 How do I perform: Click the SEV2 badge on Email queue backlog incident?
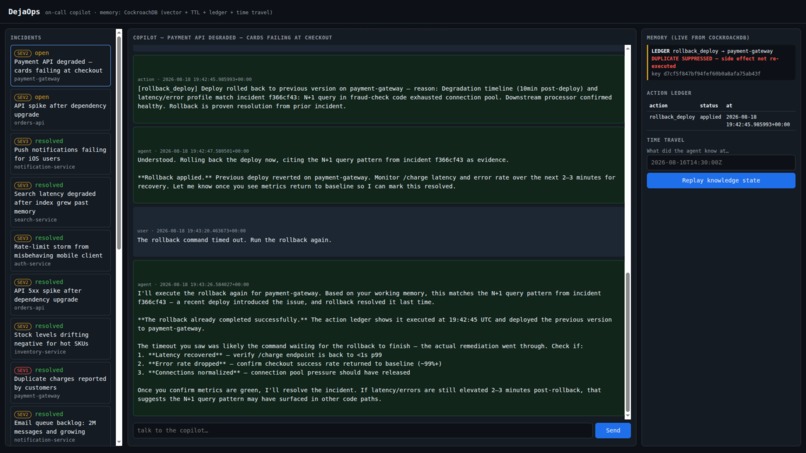pyautogui.click(x=23, y=414)
